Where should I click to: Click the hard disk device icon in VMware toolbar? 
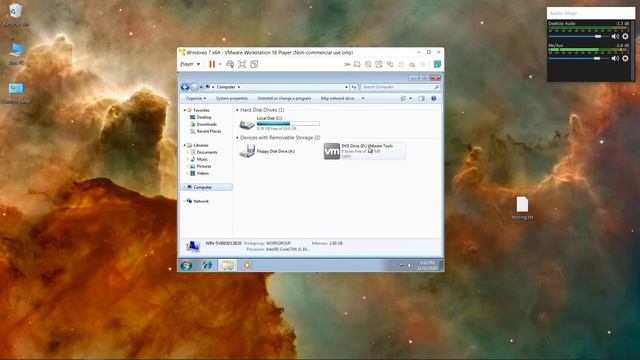[x=357, y=64]
